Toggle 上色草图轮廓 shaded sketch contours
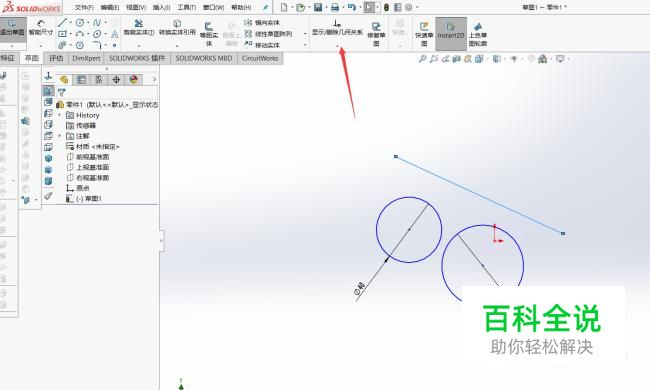Viewport: 650px width, 390px height. point(478,34)
